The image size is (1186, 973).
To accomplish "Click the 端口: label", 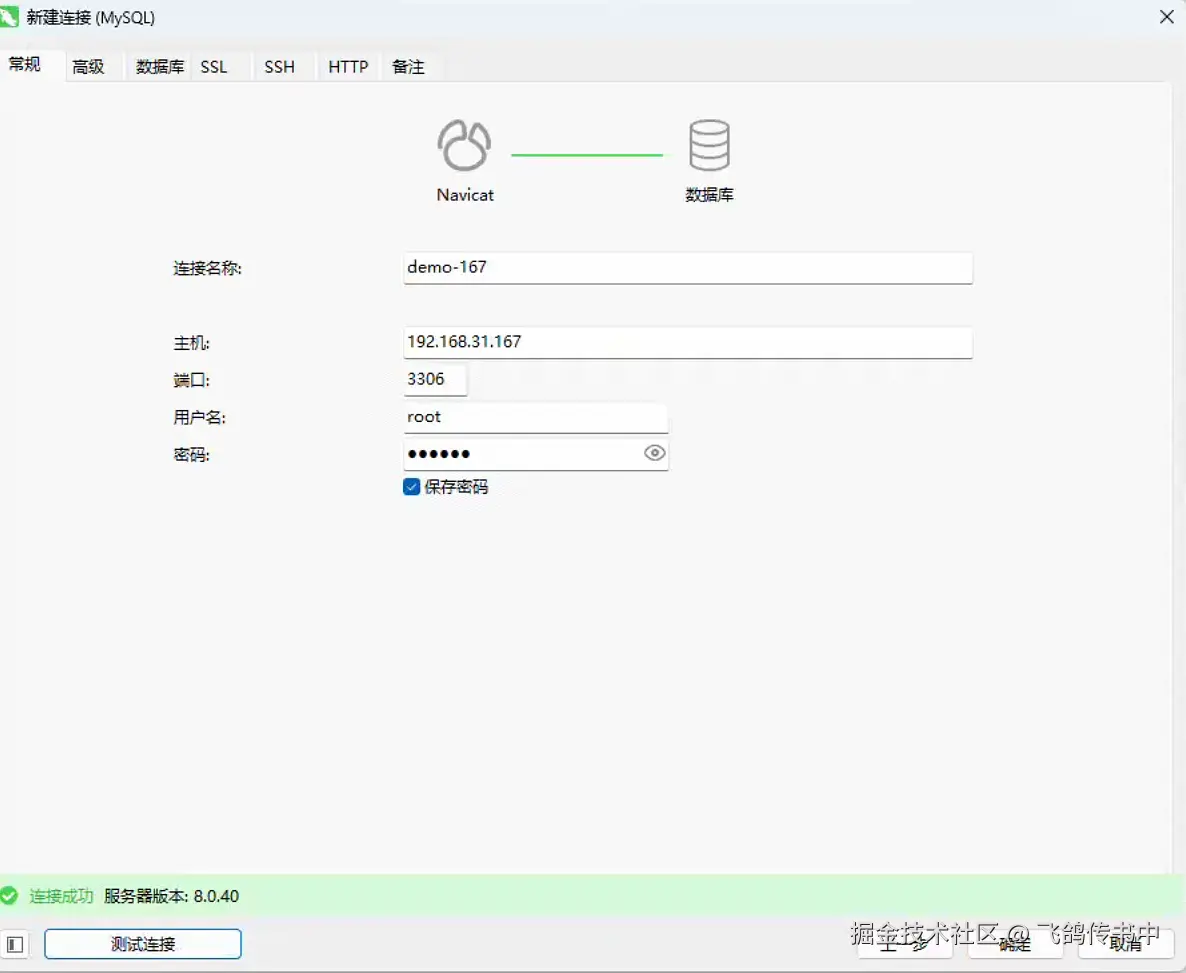I will [191, 380].
